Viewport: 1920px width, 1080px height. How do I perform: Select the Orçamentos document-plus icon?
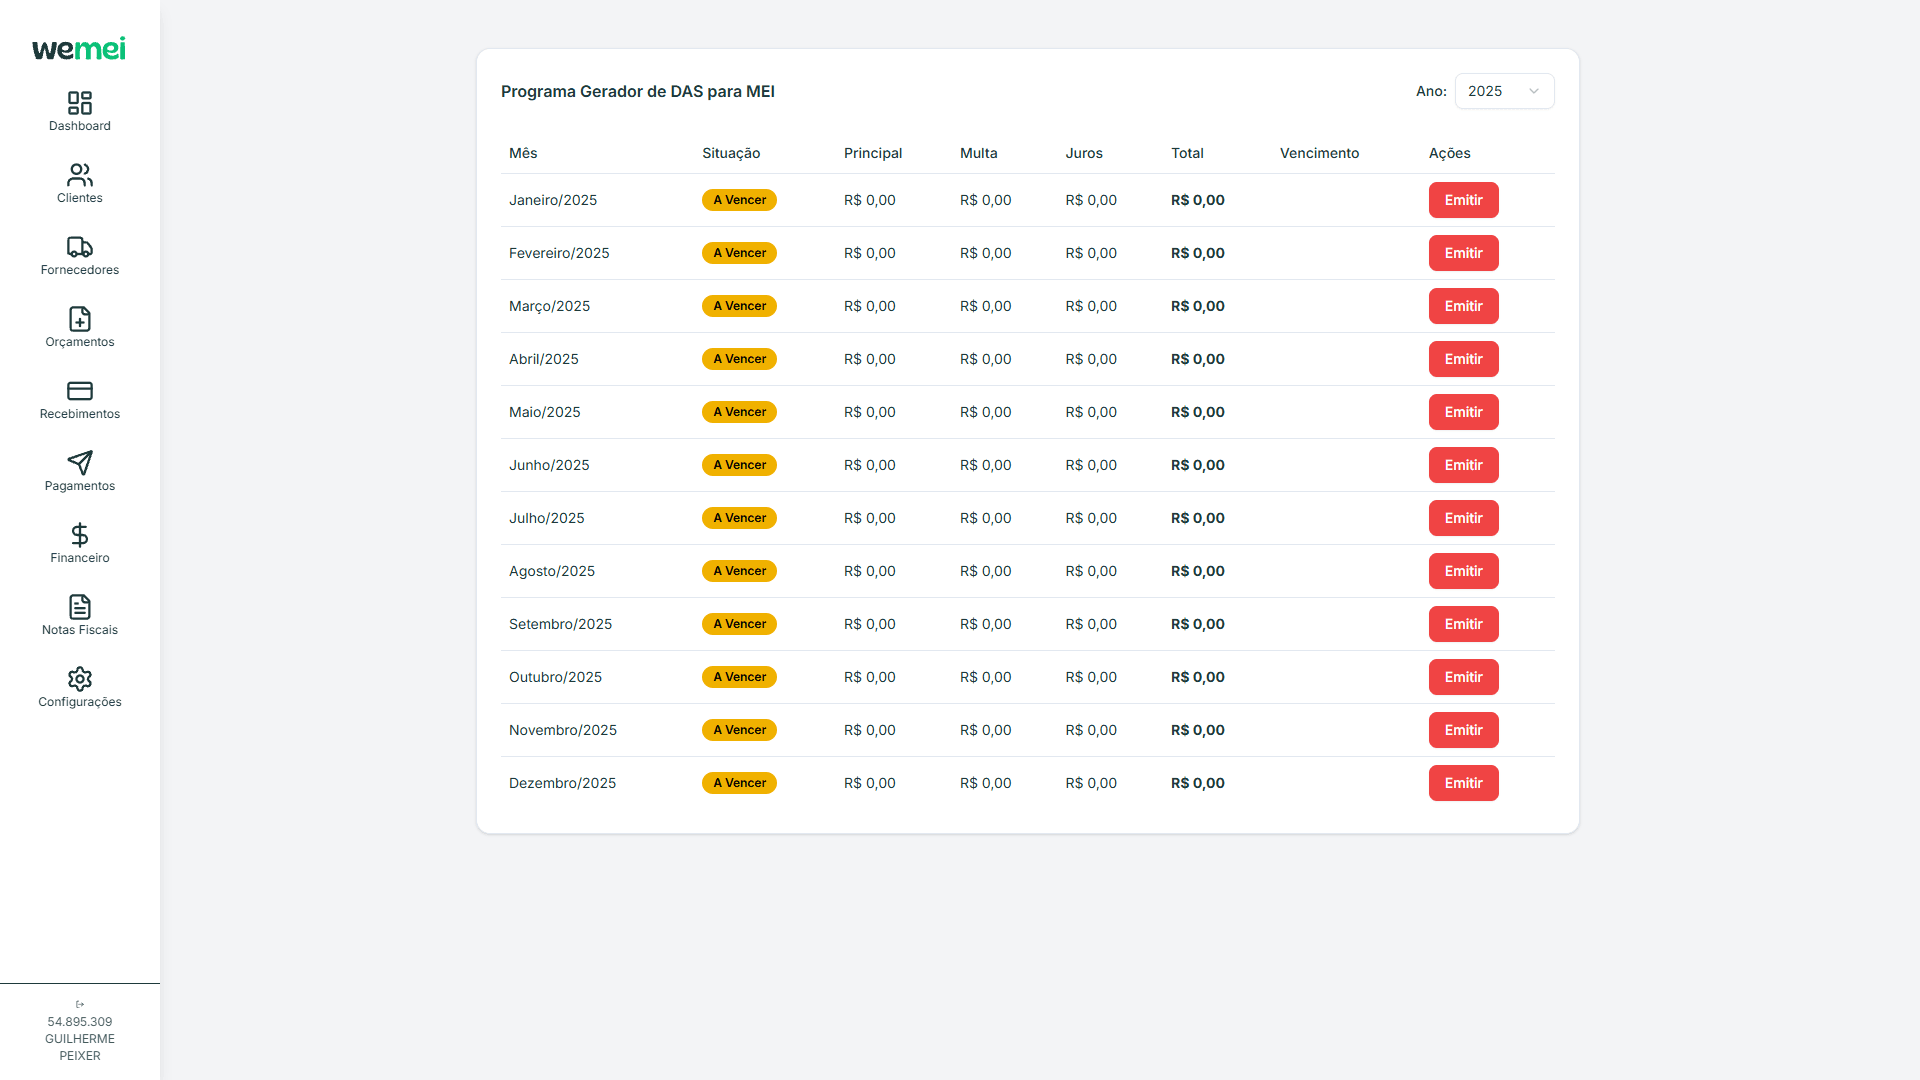click(x=80, y=319)
